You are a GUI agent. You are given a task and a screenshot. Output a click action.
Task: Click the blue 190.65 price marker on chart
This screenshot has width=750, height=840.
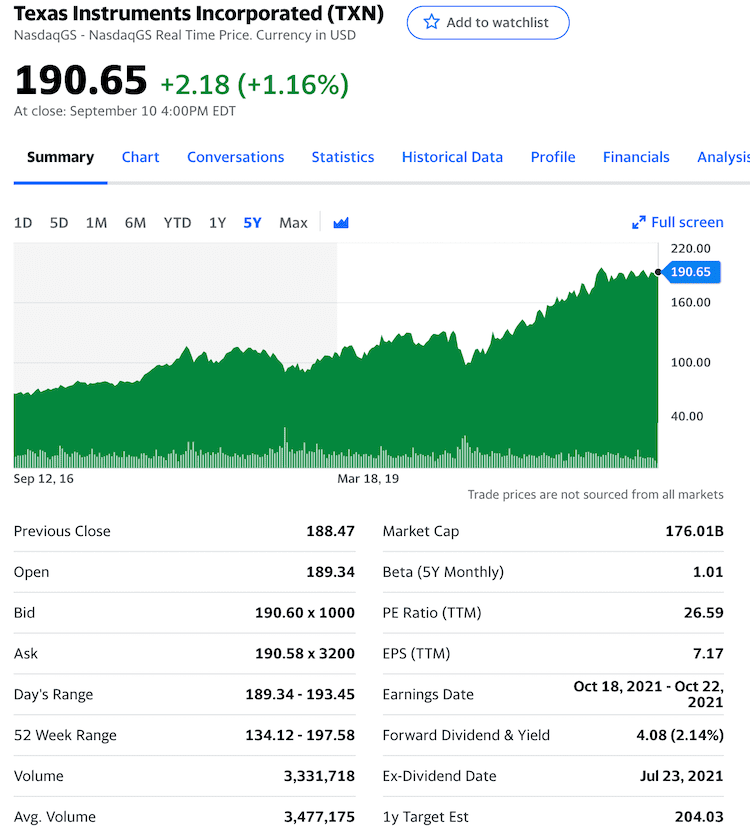691,271
